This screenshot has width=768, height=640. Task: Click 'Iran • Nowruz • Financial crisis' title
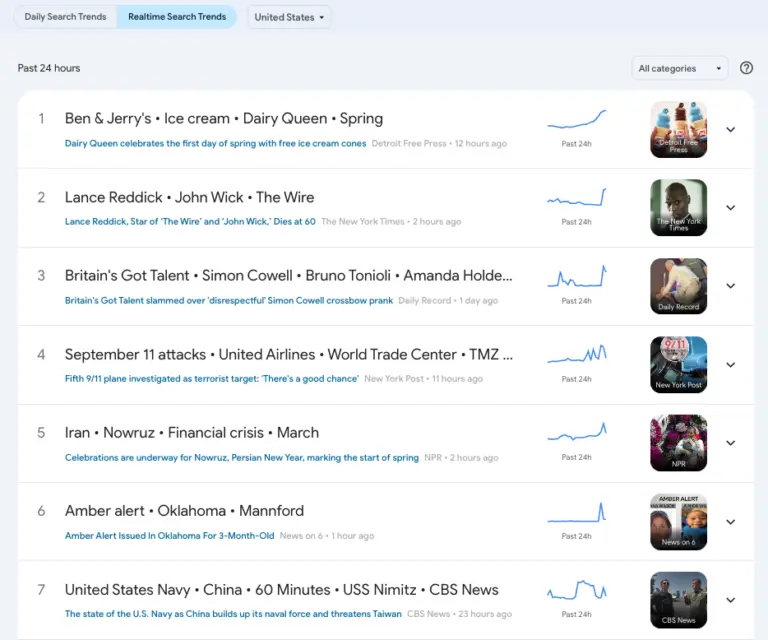point(192,433)
